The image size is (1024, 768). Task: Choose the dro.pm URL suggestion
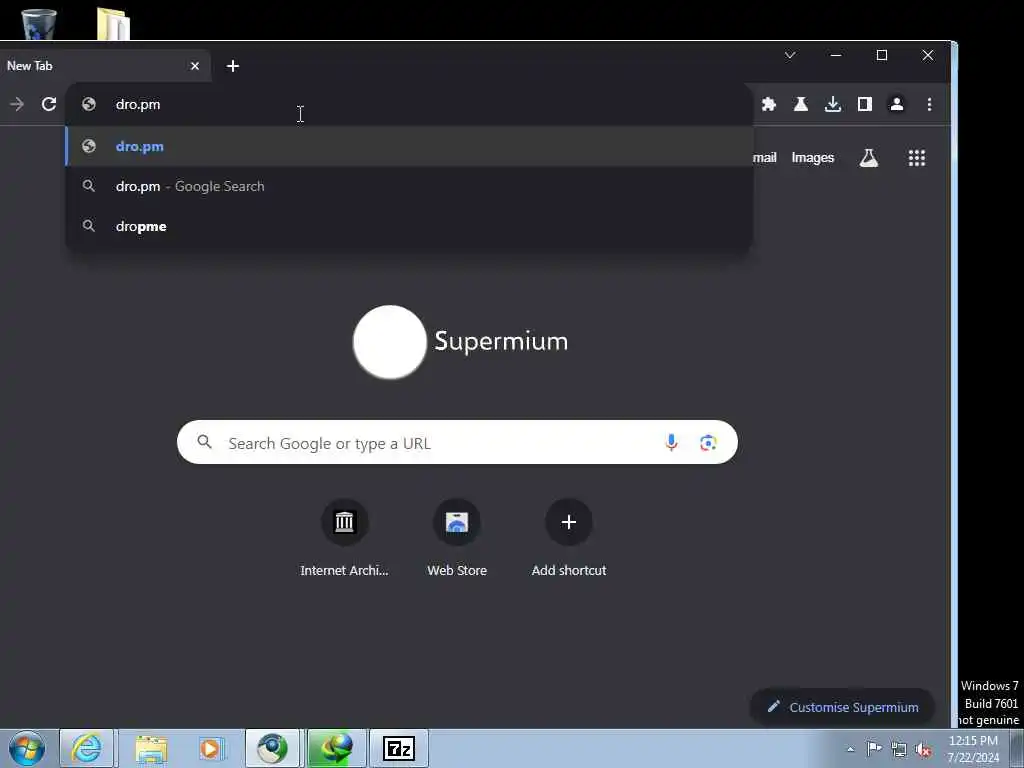tap(409, 146)
